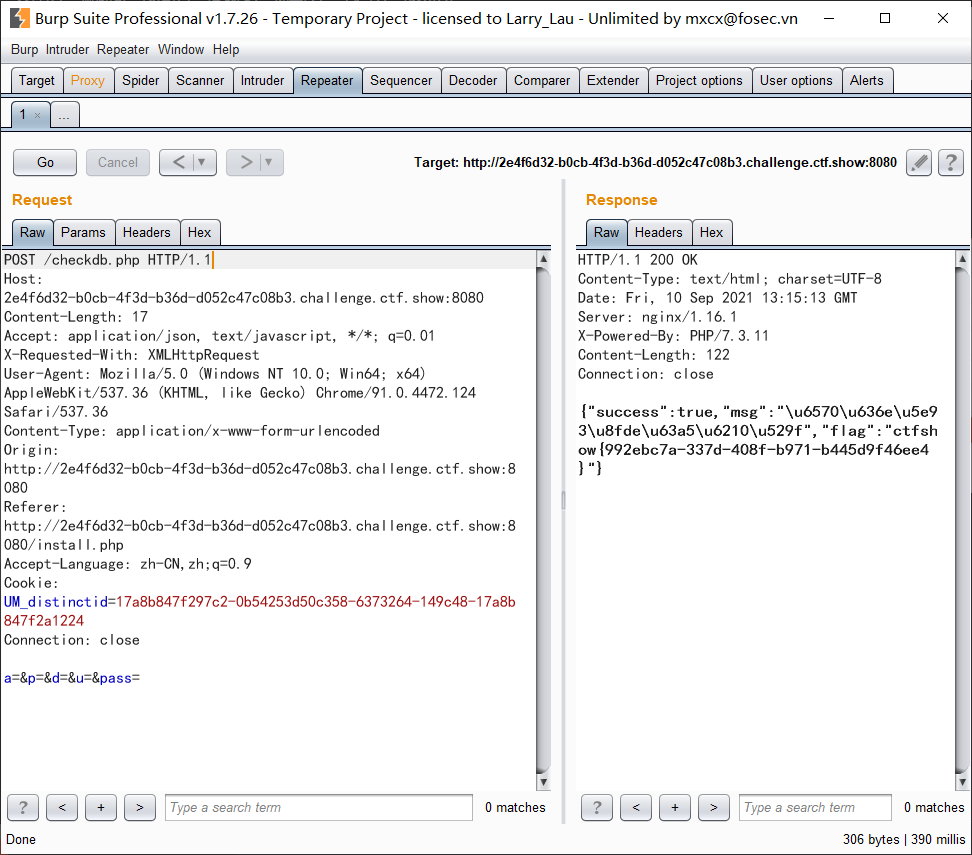This screenshot has height=855, width=972.
Task: Send the request with the Go button
Action: click(45, 162)
